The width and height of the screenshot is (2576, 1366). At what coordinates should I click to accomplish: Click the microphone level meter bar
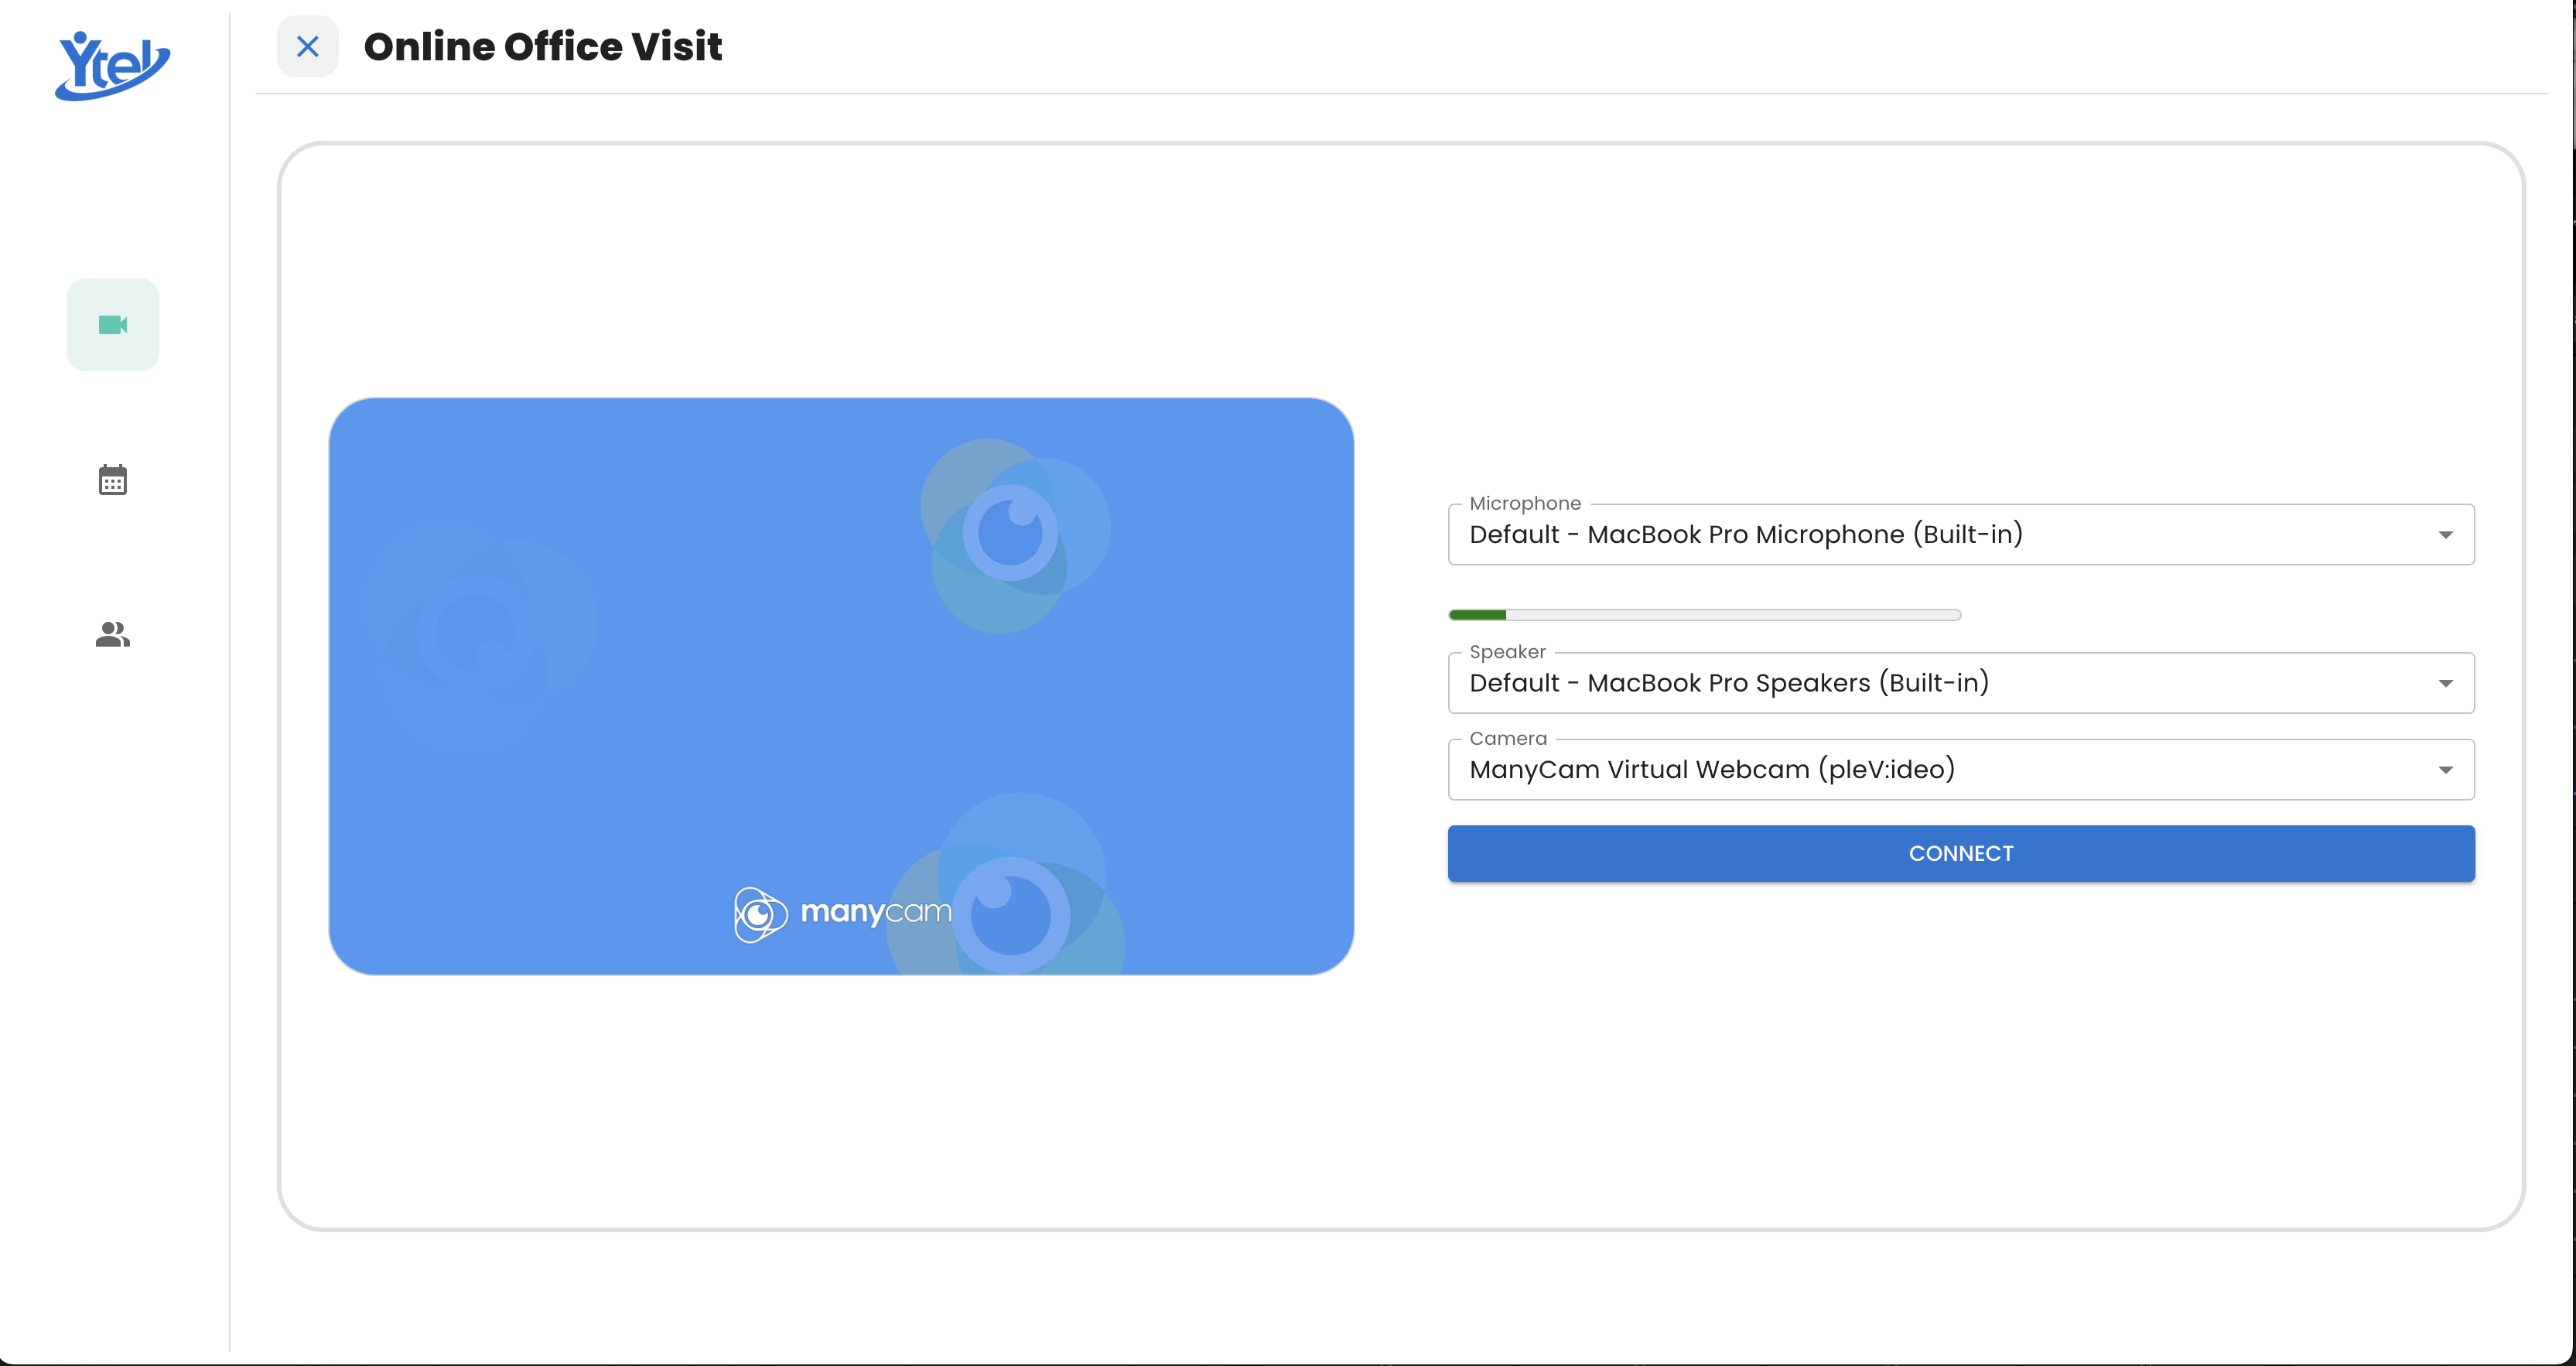point(1705,615)
